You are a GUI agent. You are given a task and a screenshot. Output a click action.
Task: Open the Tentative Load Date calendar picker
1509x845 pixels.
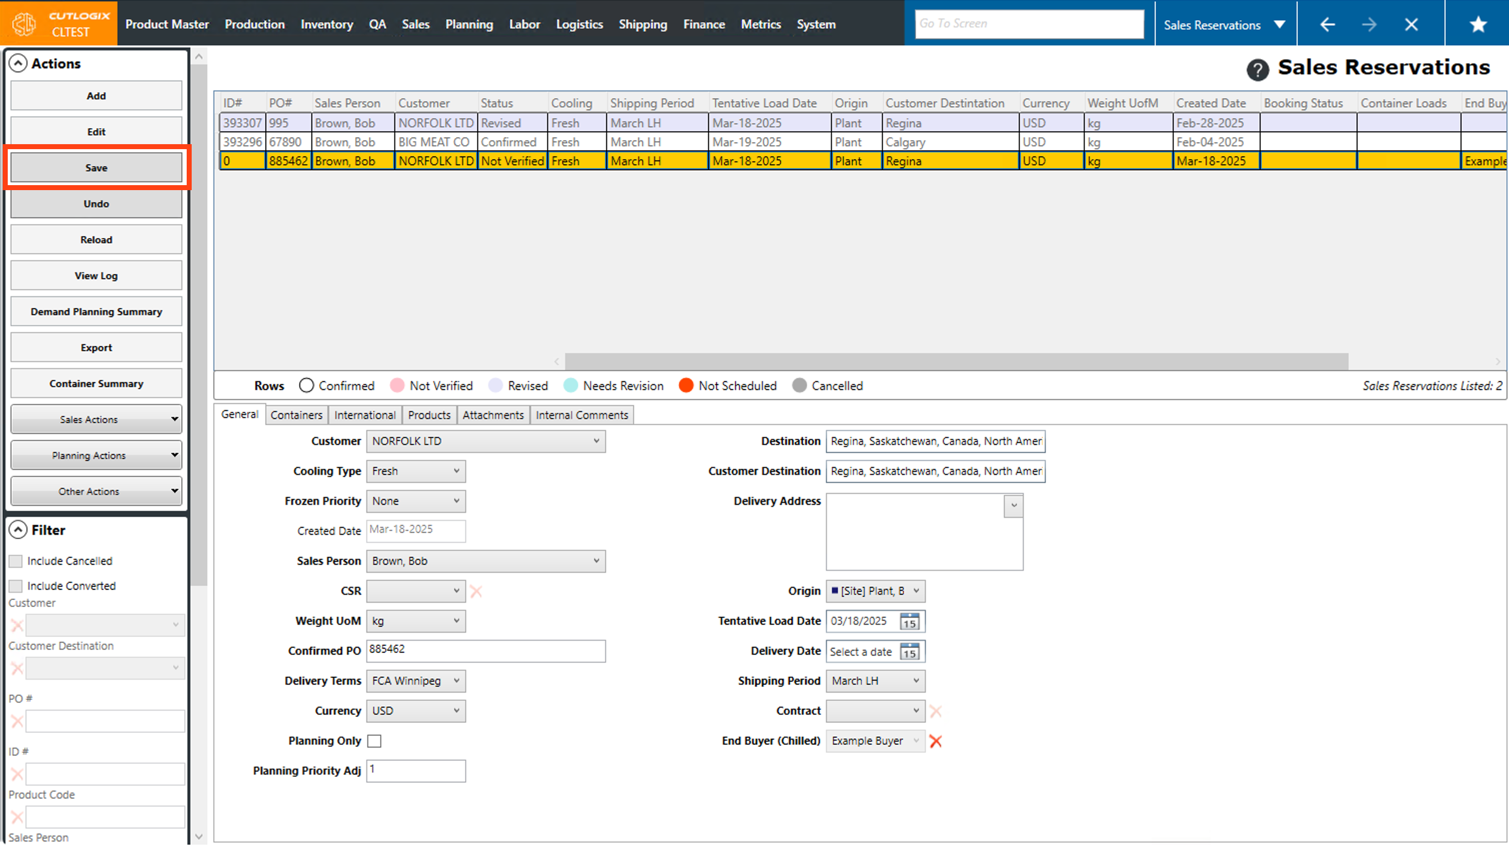(909, 621)
